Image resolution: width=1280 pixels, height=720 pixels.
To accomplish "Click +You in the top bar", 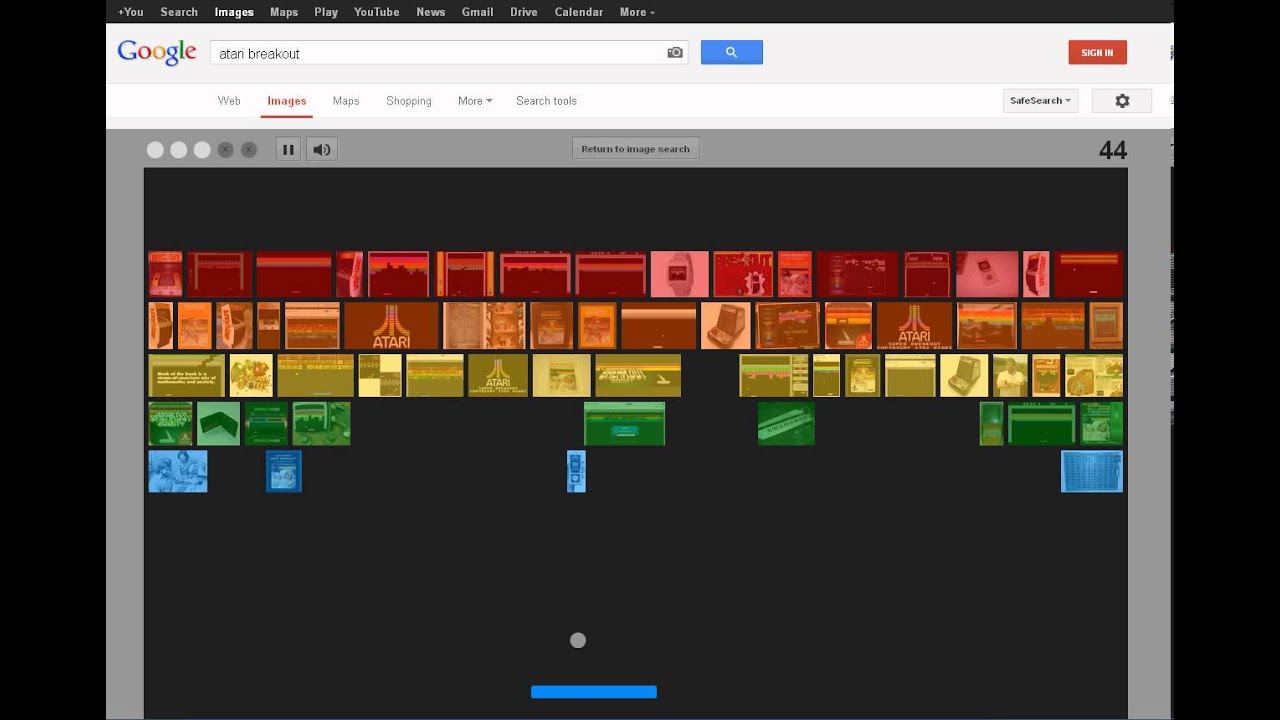I will [x=130, y=12].
